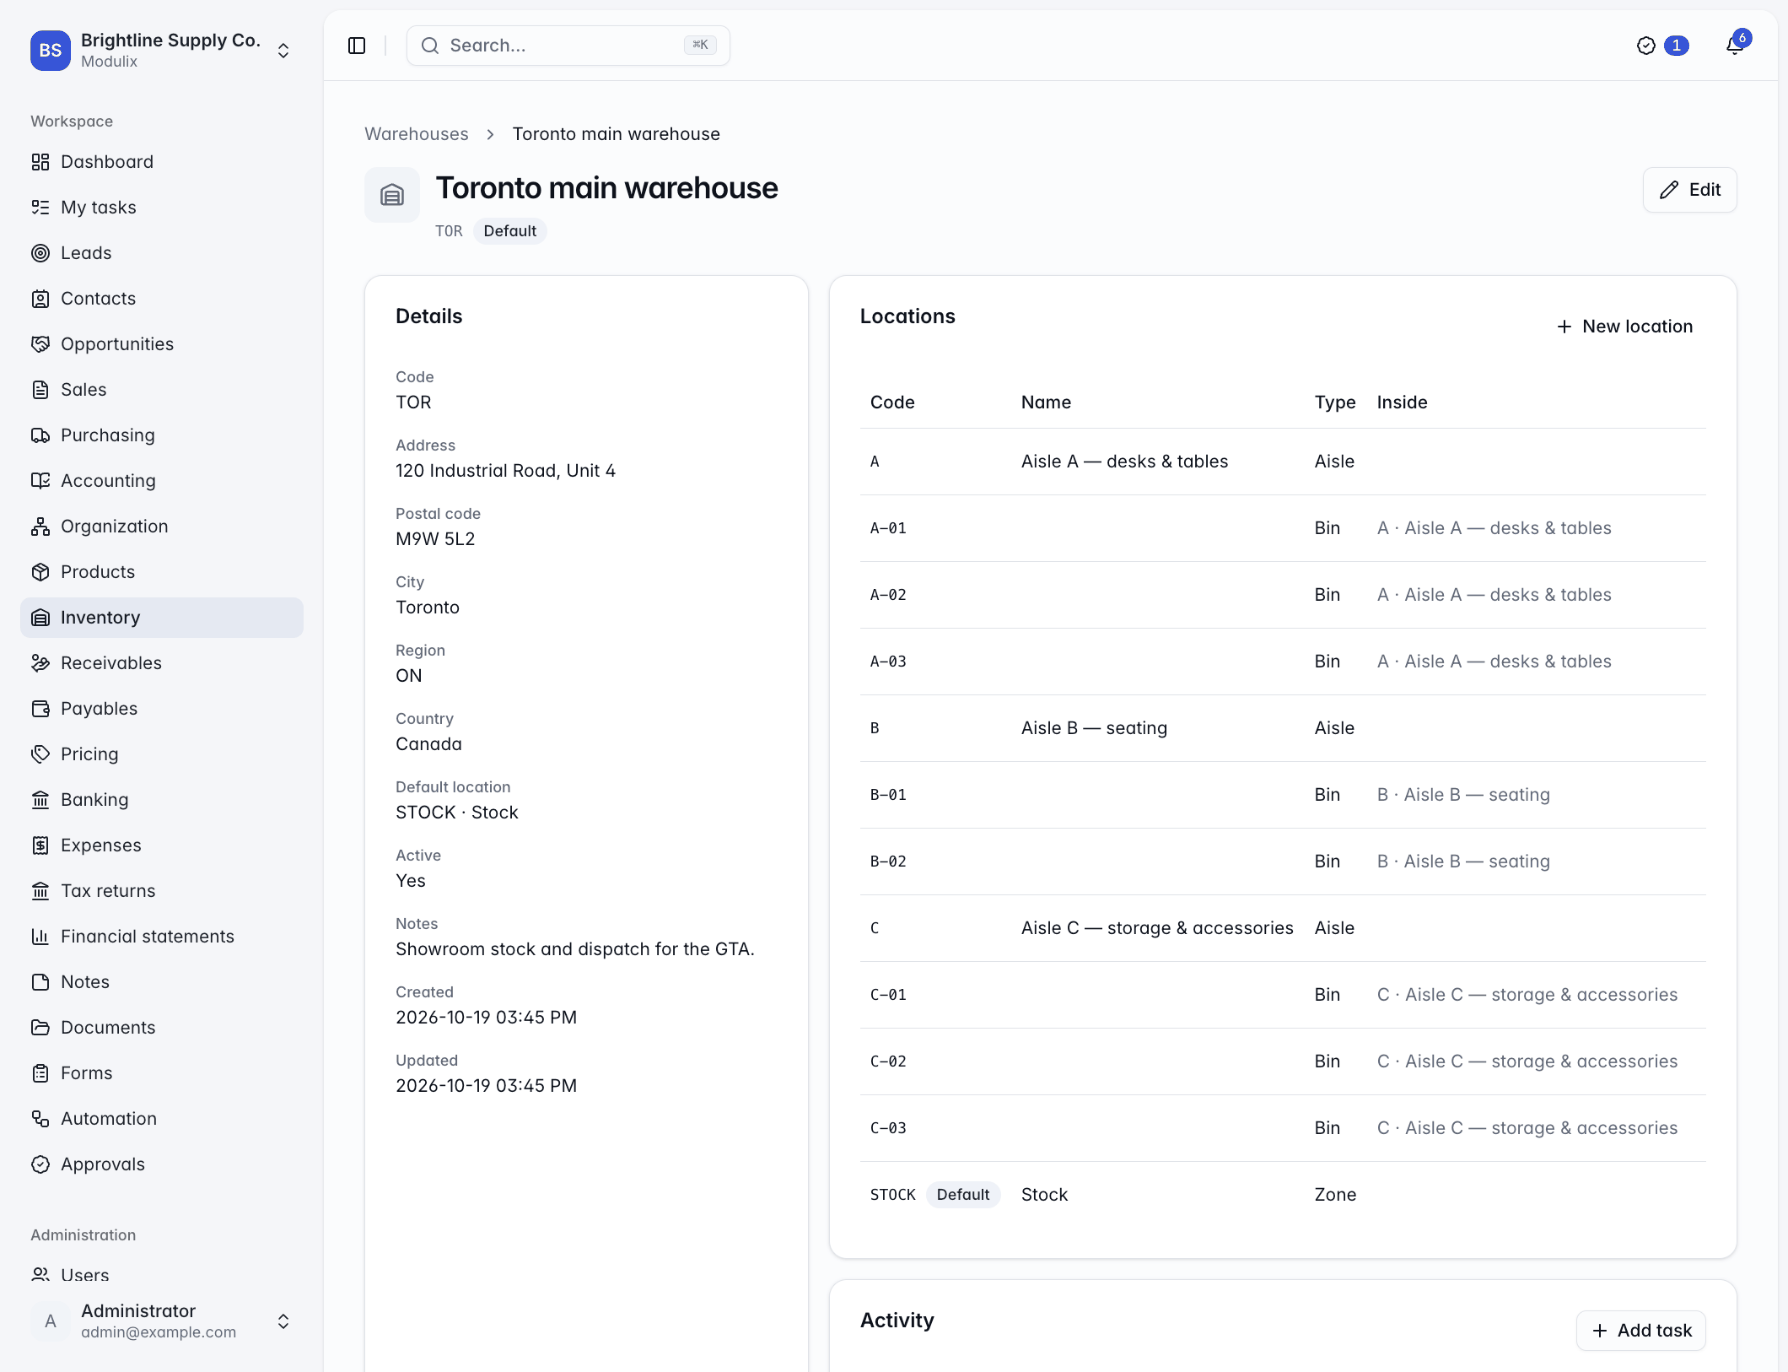Viewport: 1788px width, 1372px height.
Task: Click the Automation workflow icon
Action: click(x=40, y=1118)
